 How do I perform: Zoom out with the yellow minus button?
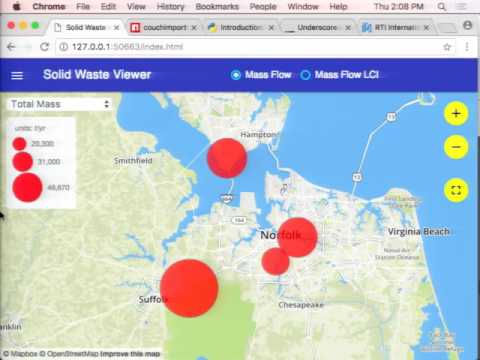pos(456,147)
